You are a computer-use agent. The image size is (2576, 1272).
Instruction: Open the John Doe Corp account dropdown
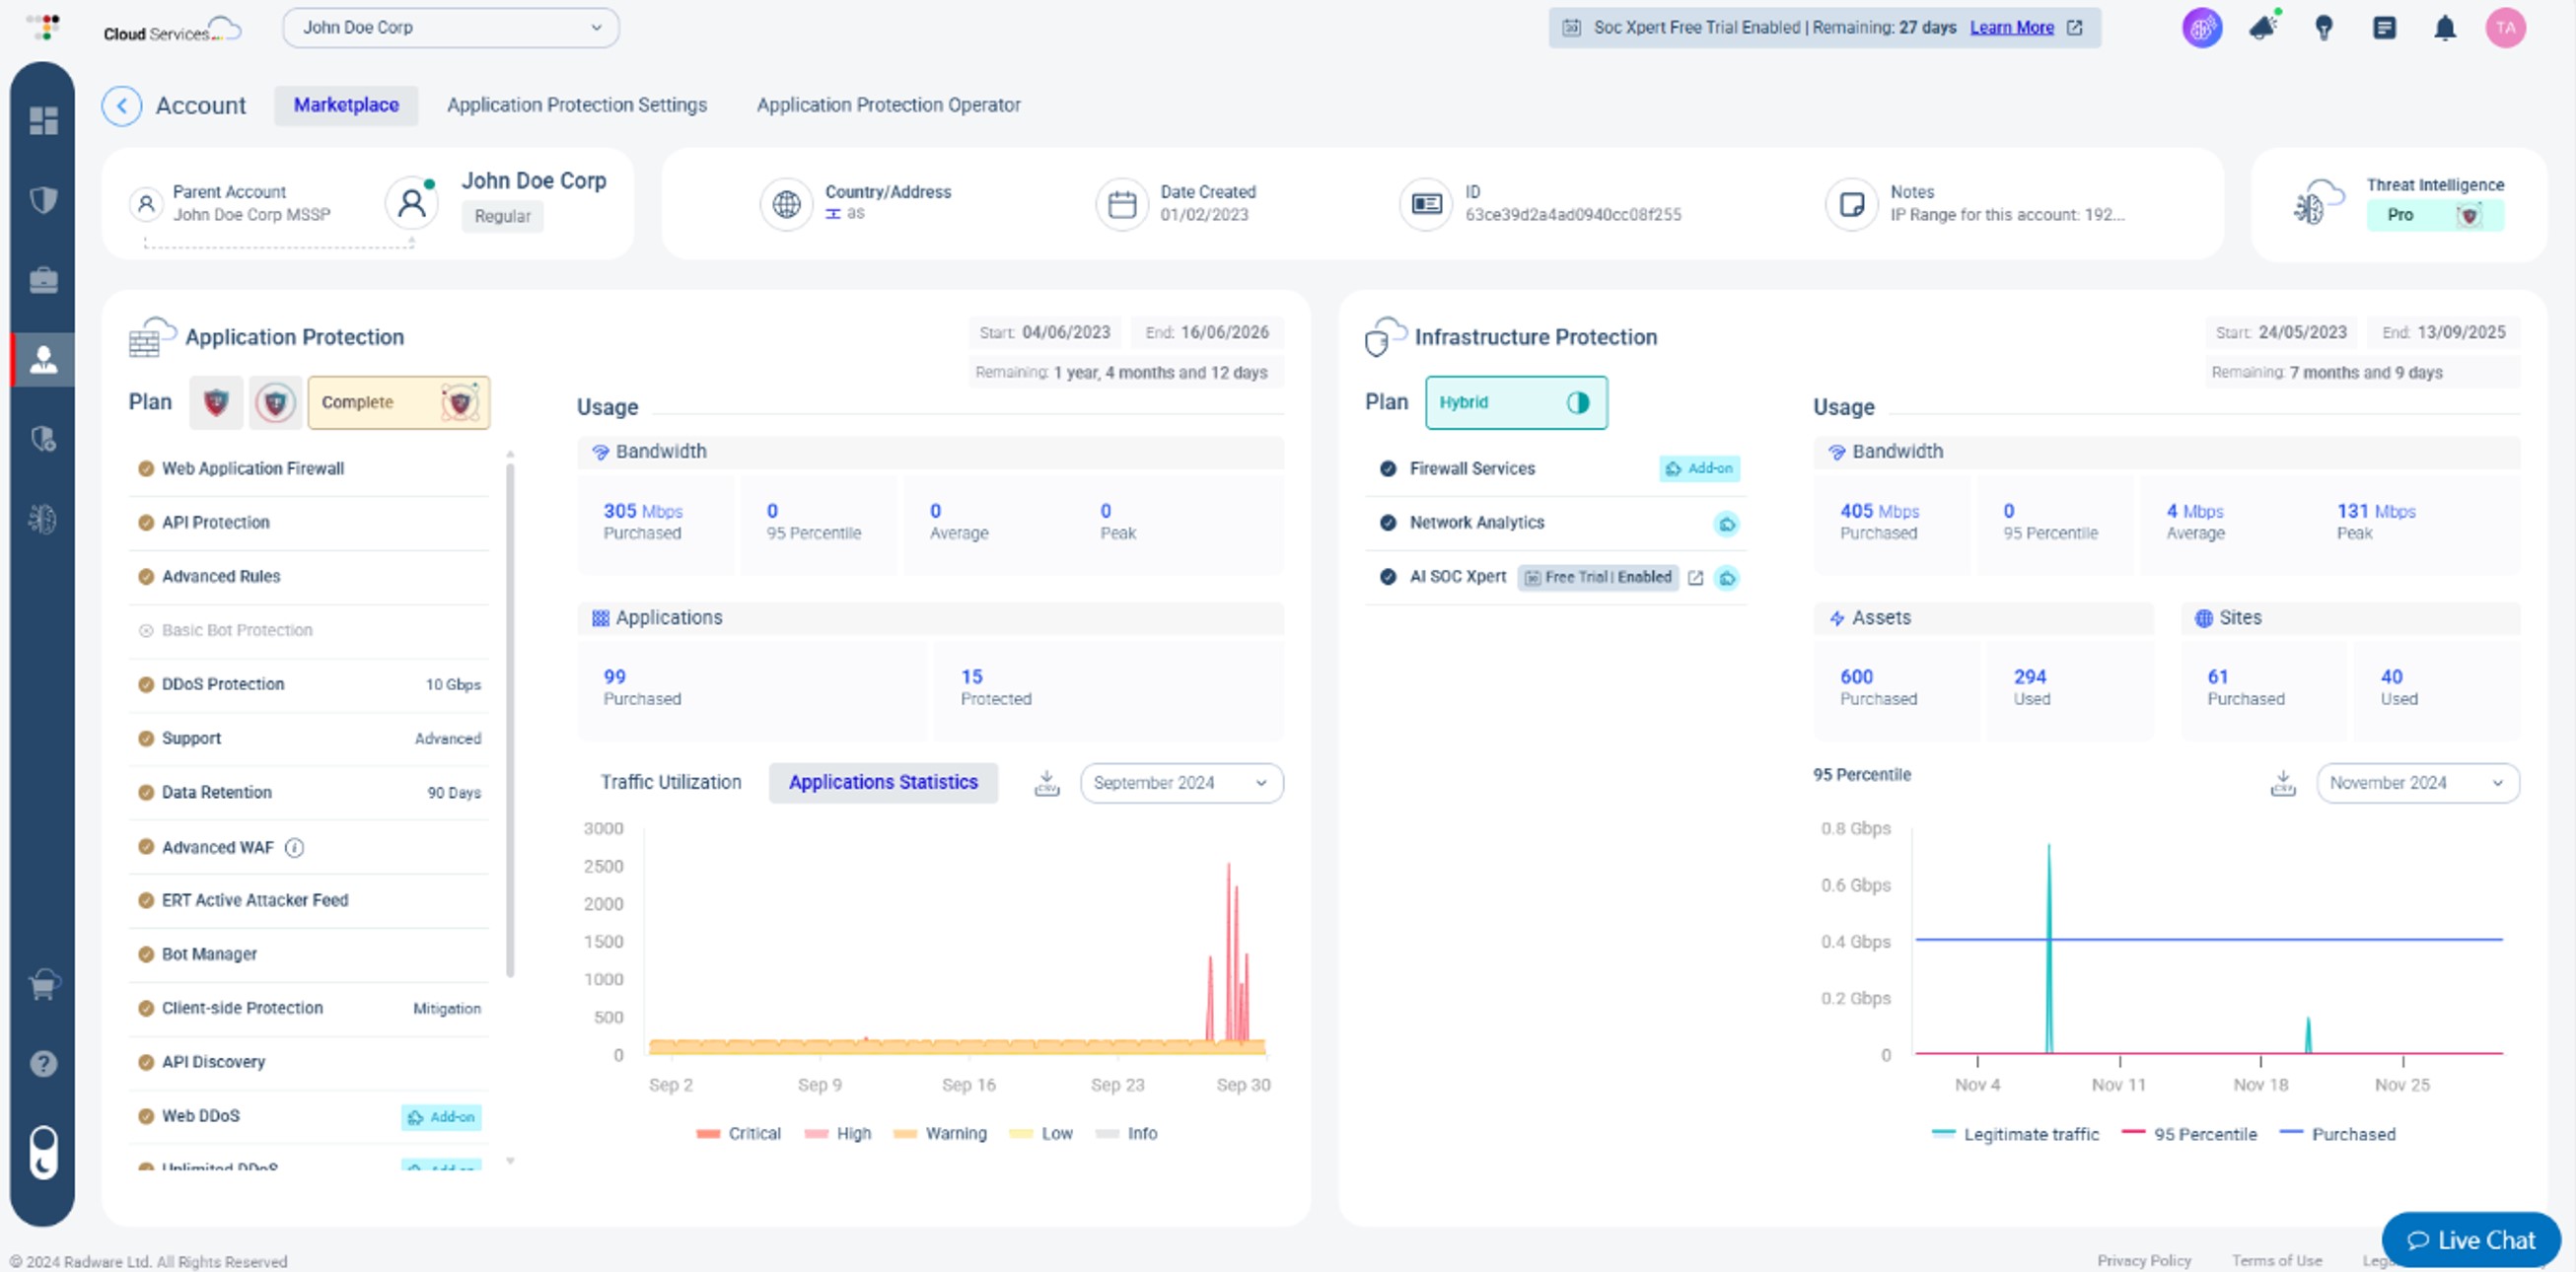pyautogui.click(x=450, y=27)
